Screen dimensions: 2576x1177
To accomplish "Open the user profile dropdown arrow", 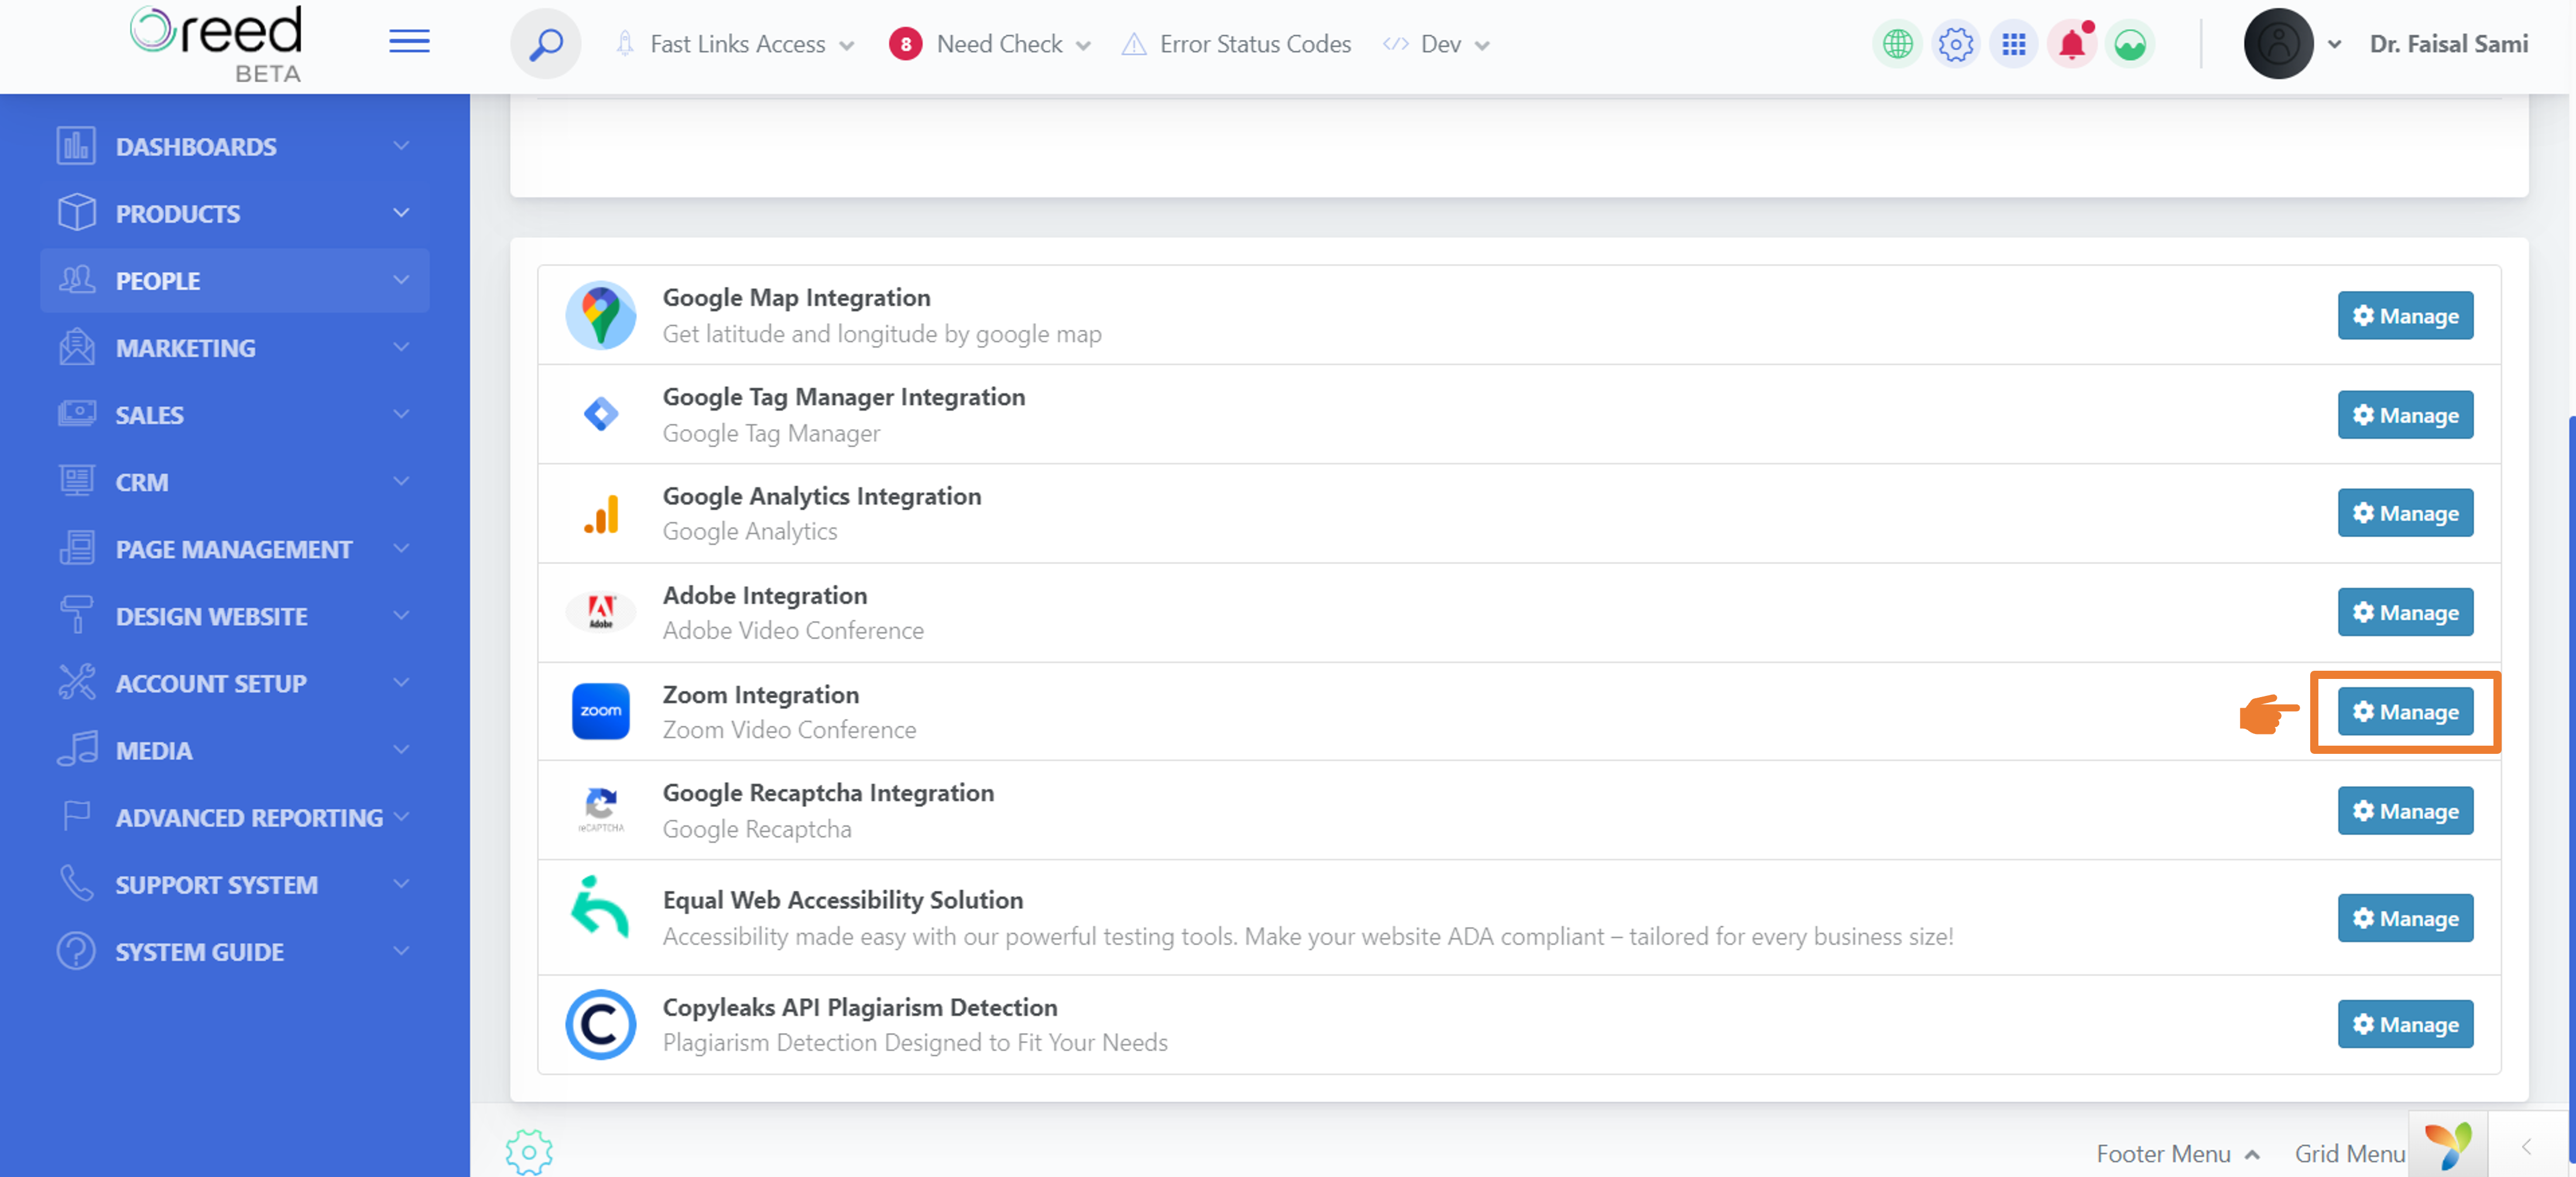I will tap(2334, 45).
